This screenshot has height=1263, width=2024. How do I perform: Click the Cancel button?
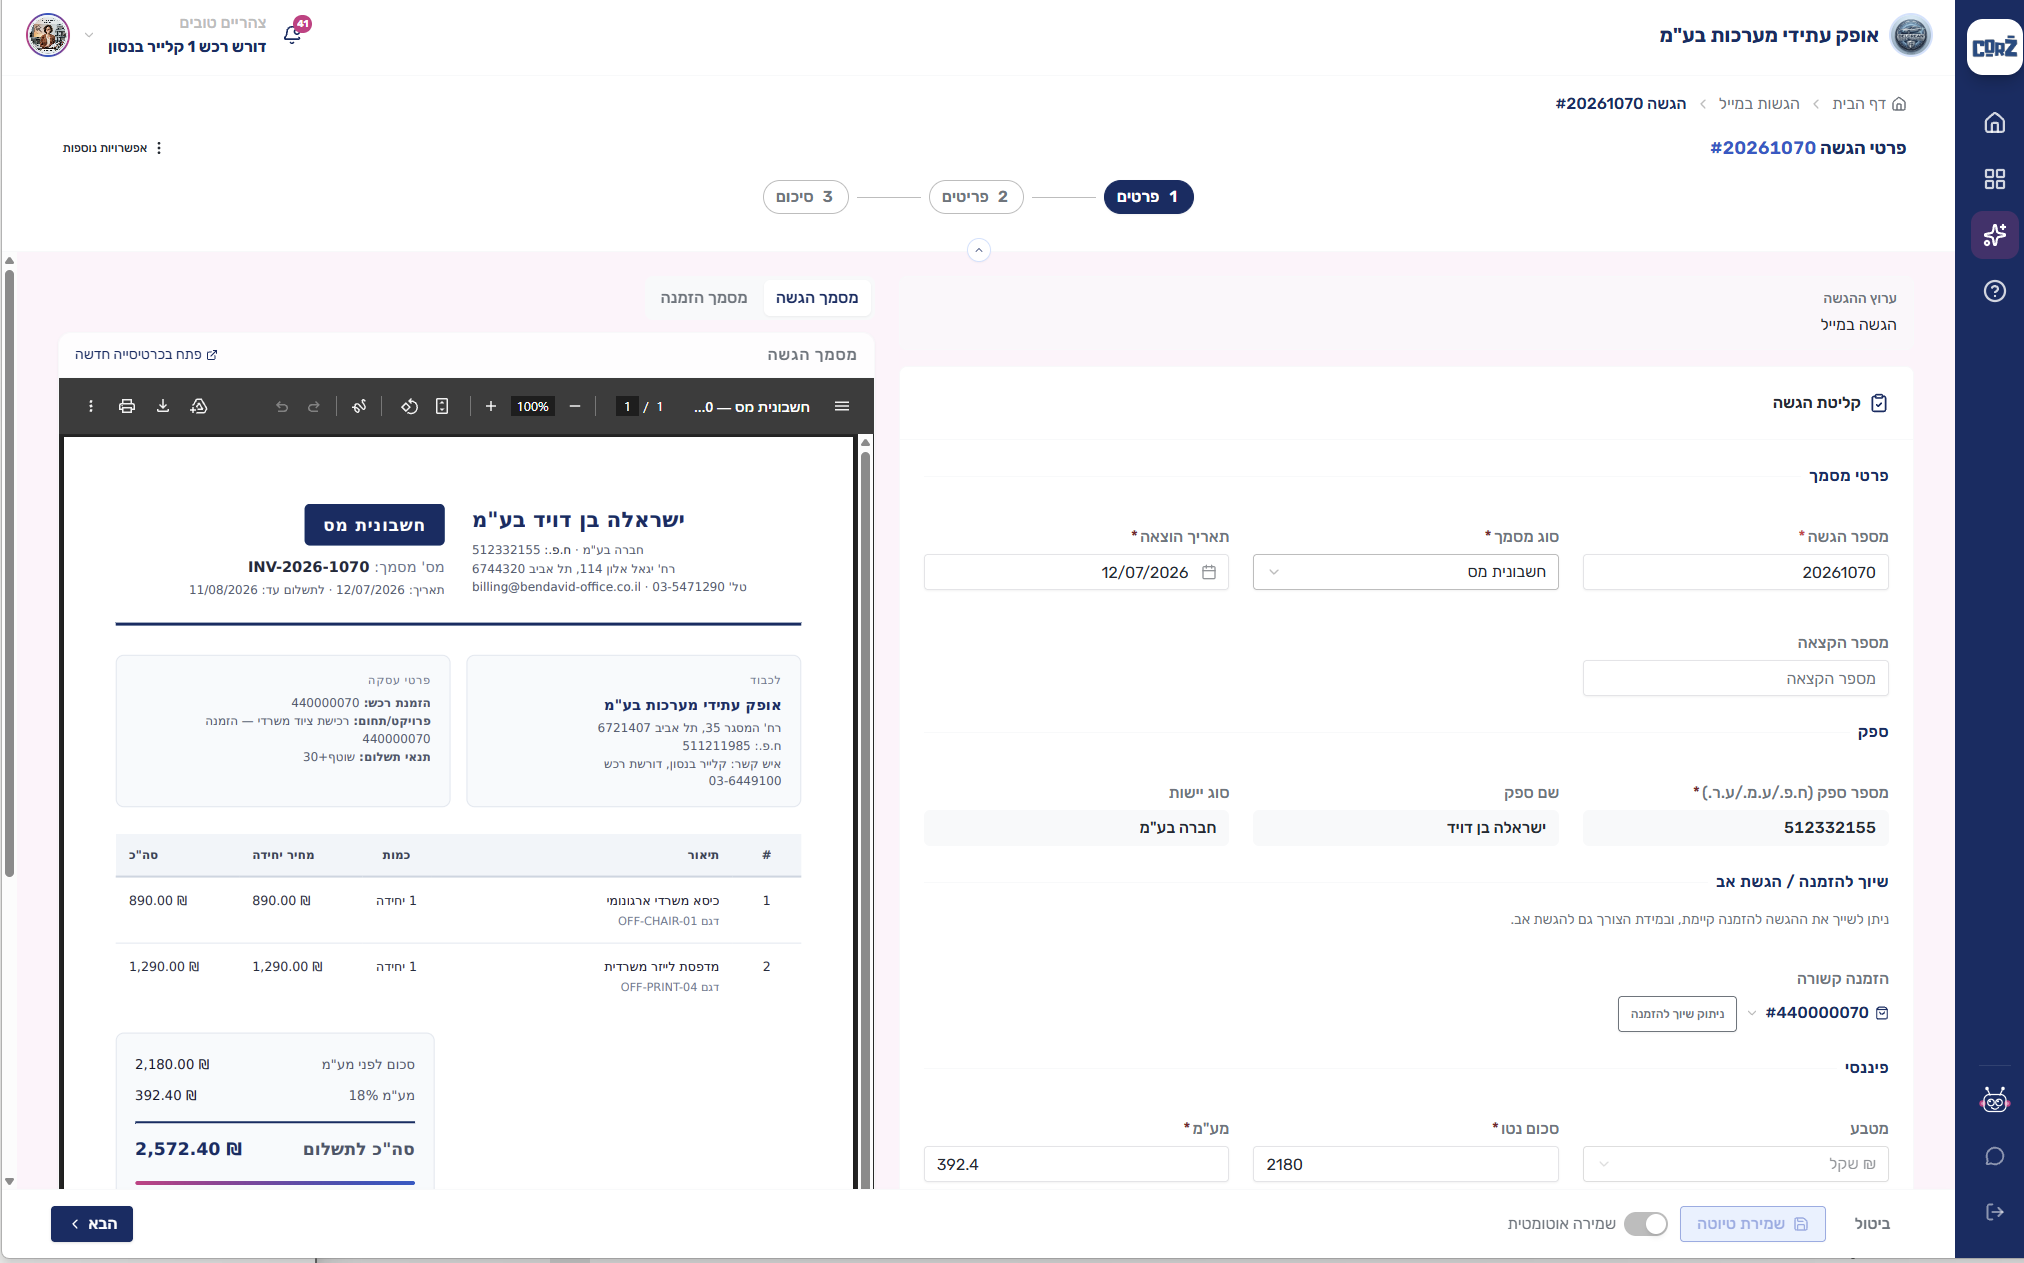pyautogui.click(x=1872, y=1224)
